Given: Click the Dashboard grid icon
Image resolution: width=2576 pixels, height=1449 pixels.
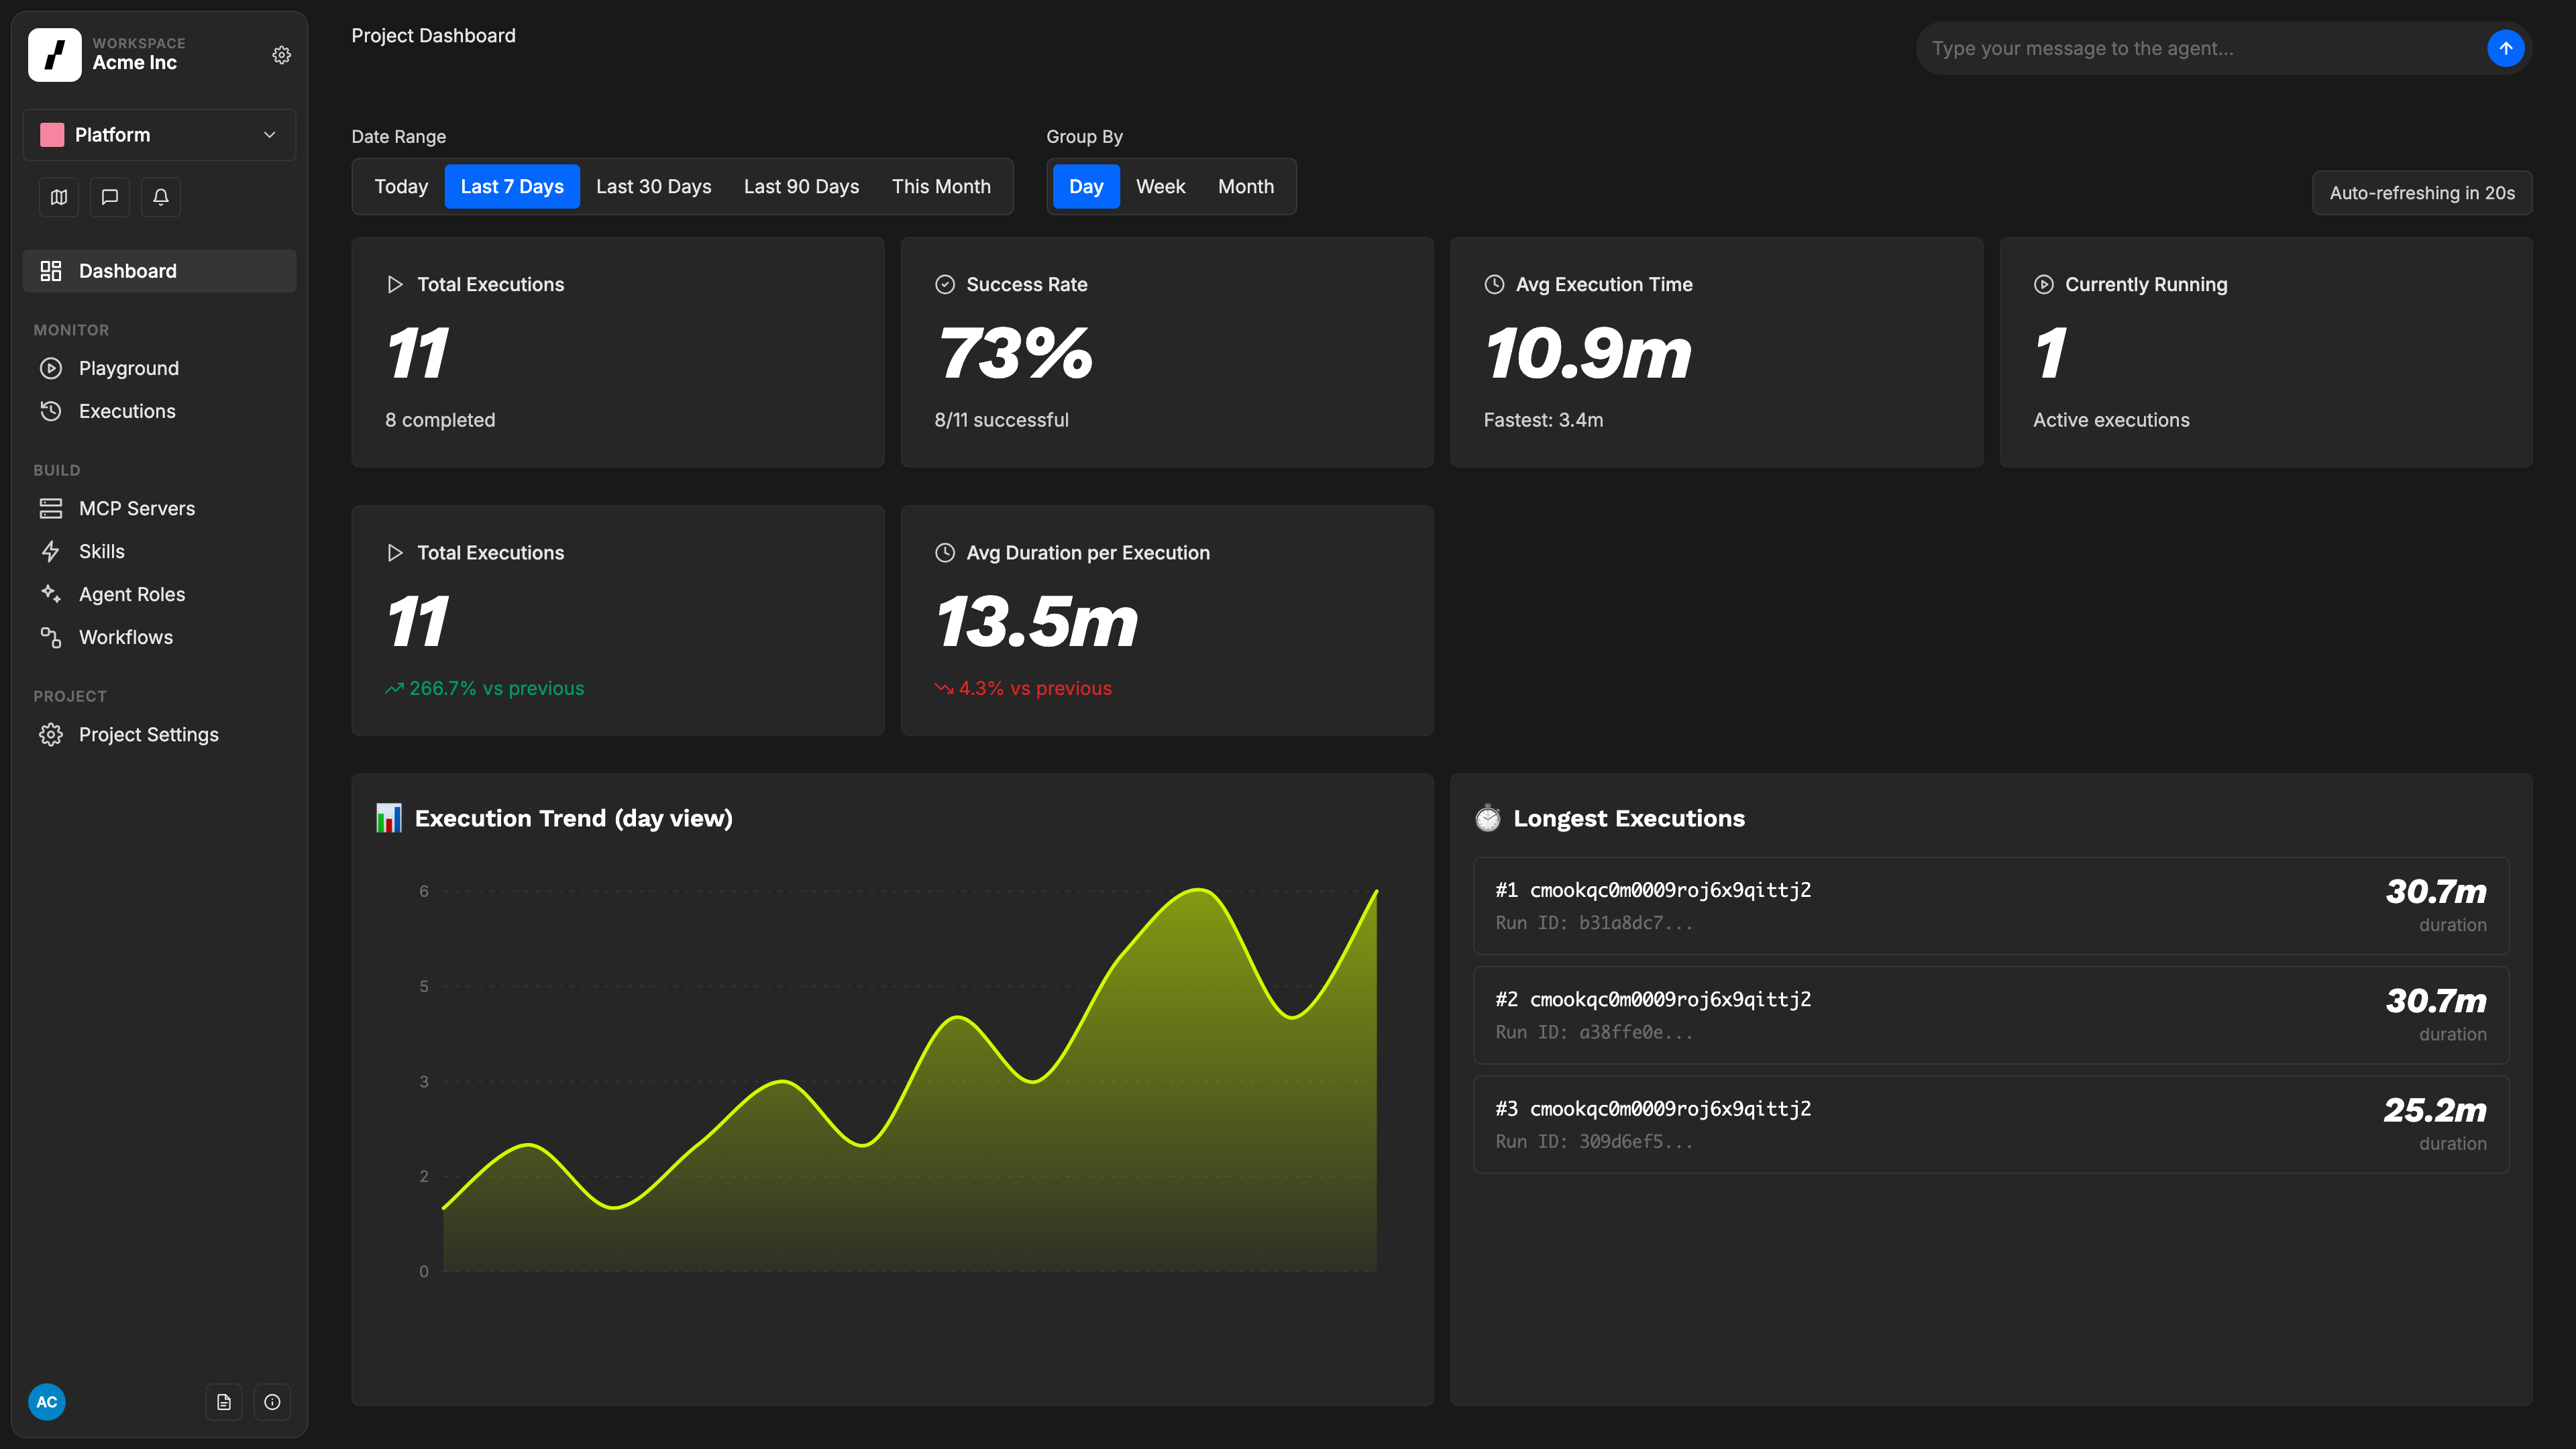Looking at the screenshot, I should [x=51, y=271].
